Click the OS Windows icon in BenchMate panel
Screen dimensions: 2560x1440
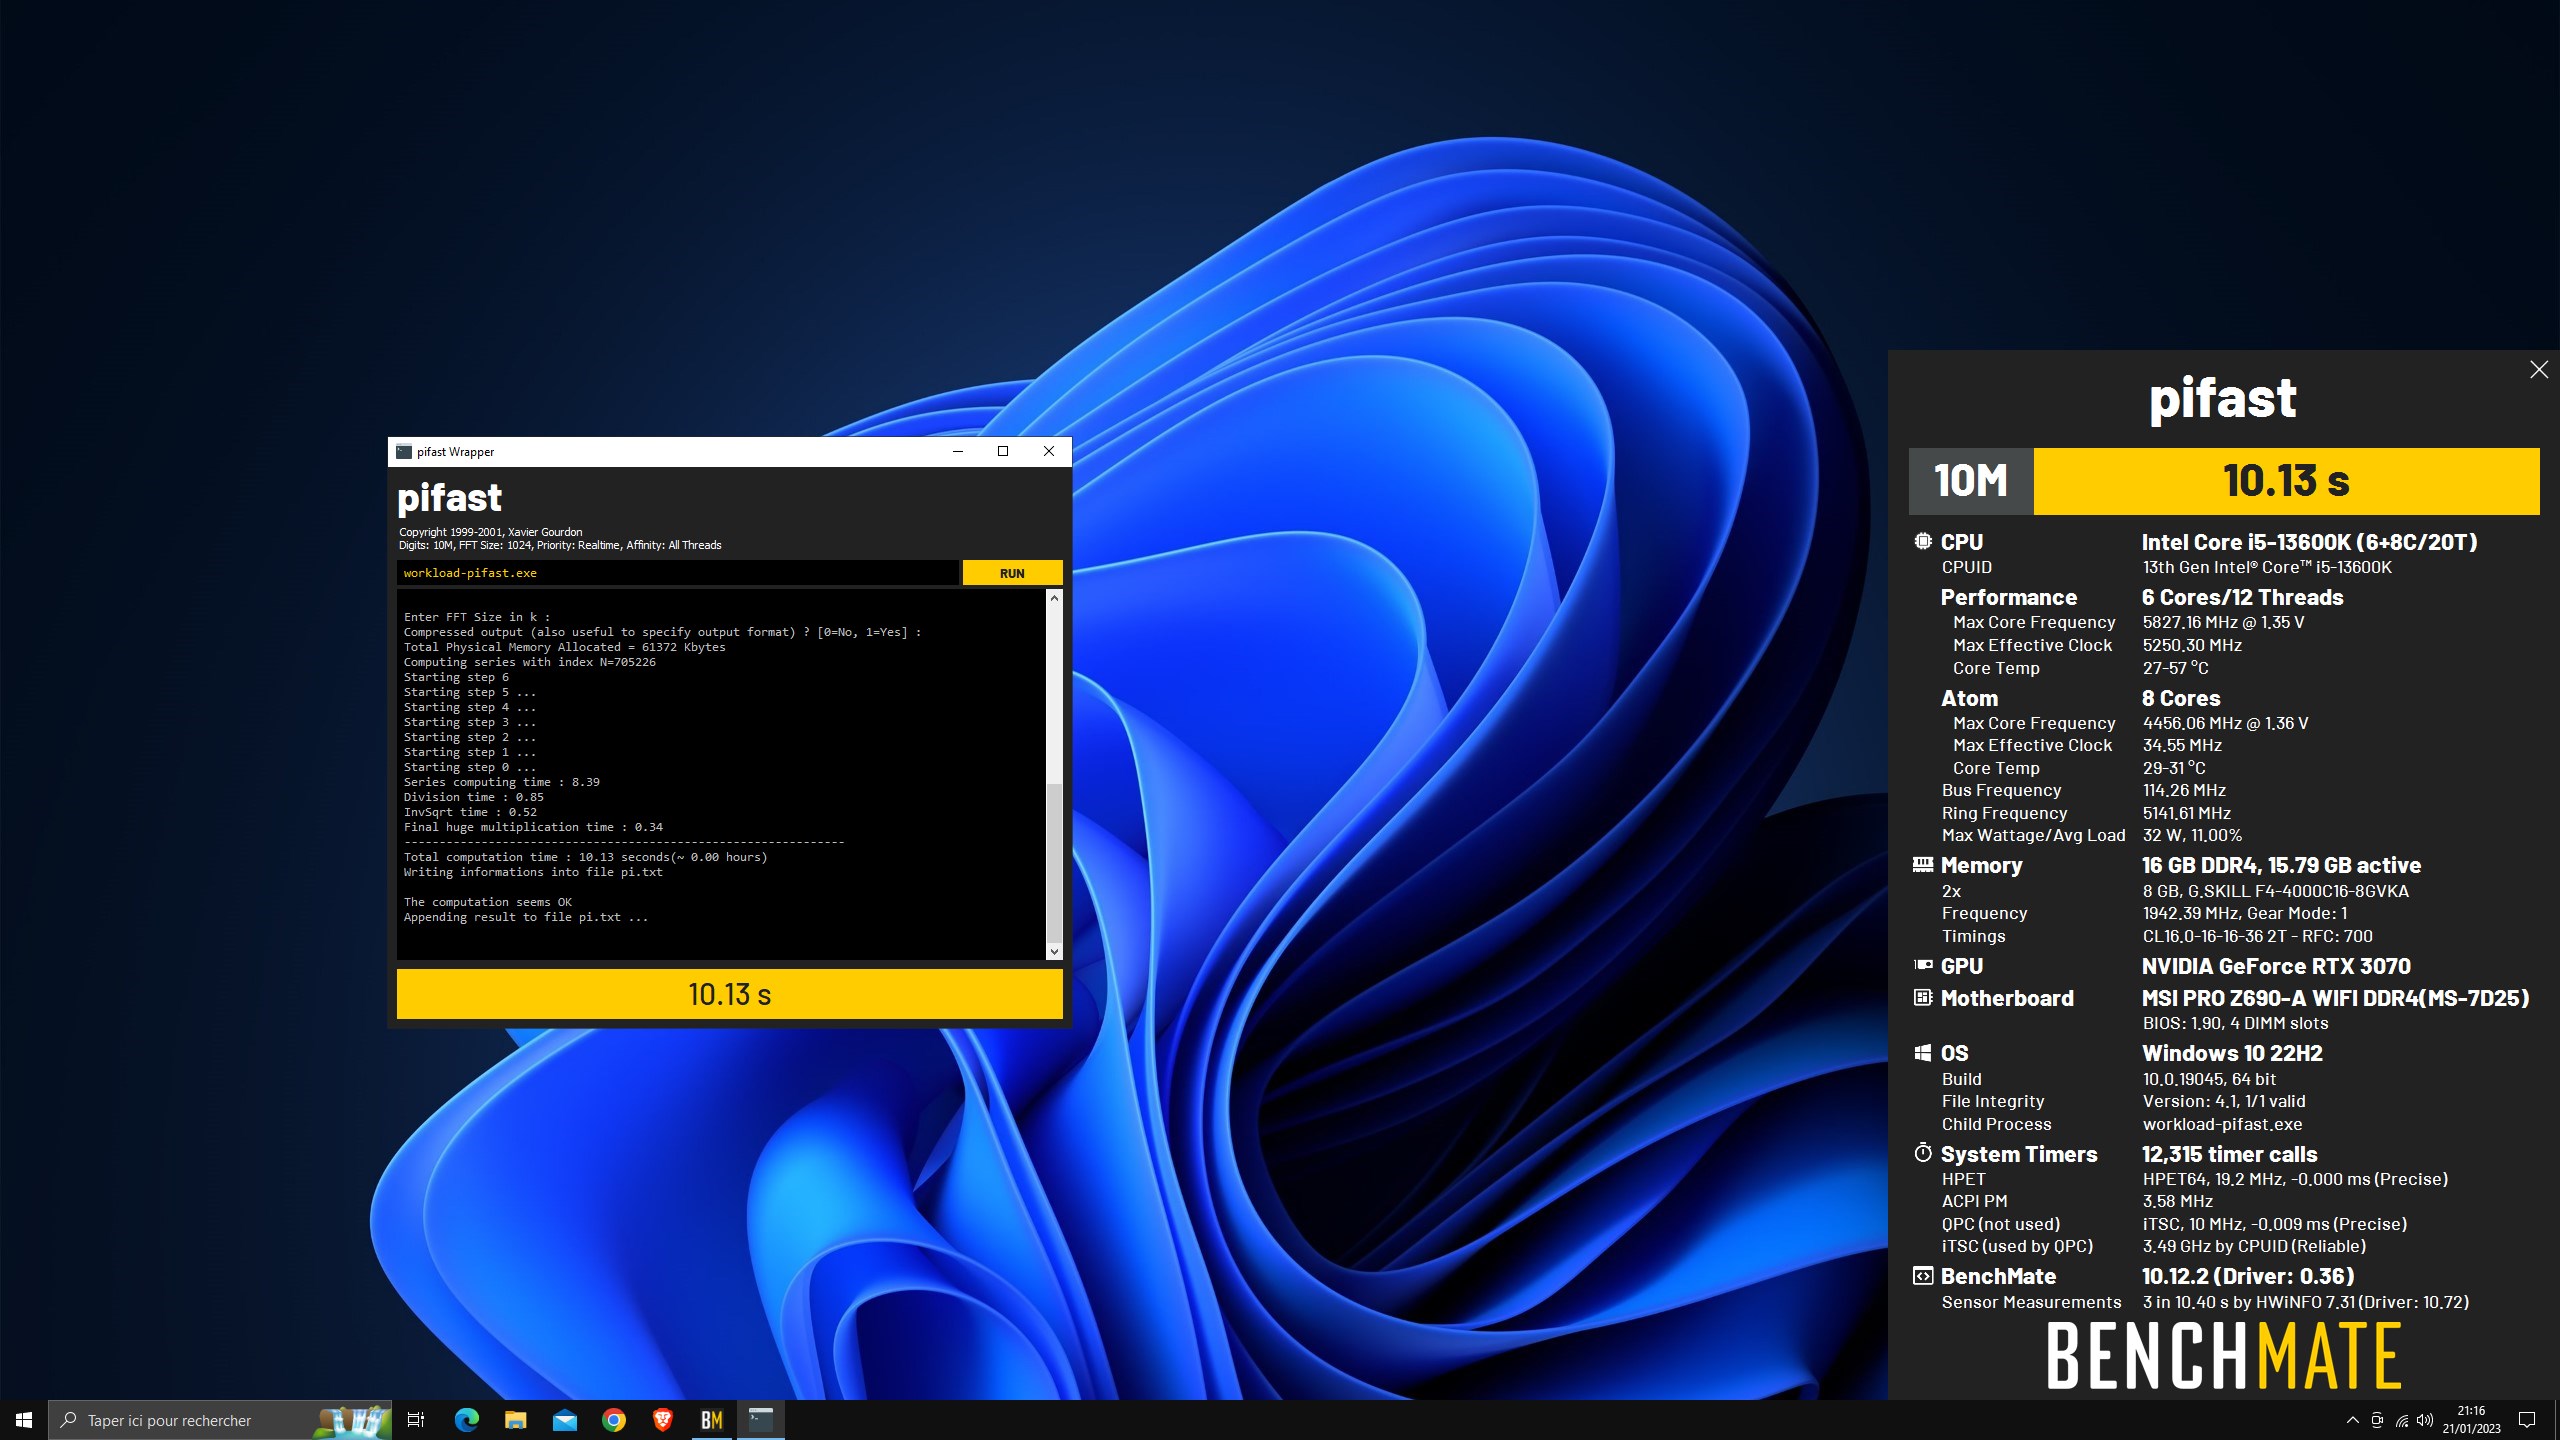[1922, 1052]
